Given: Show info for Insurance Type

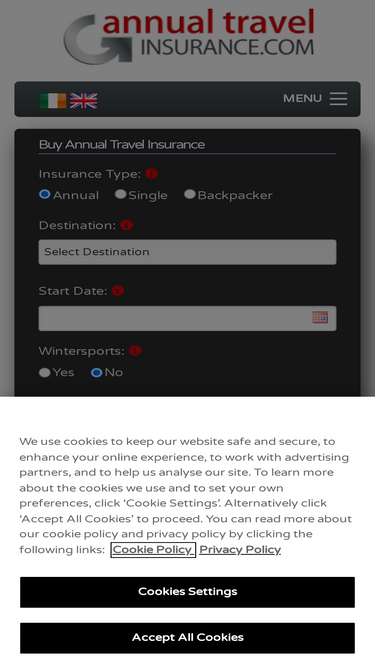Looking at the screenshot, I should 151,174.
